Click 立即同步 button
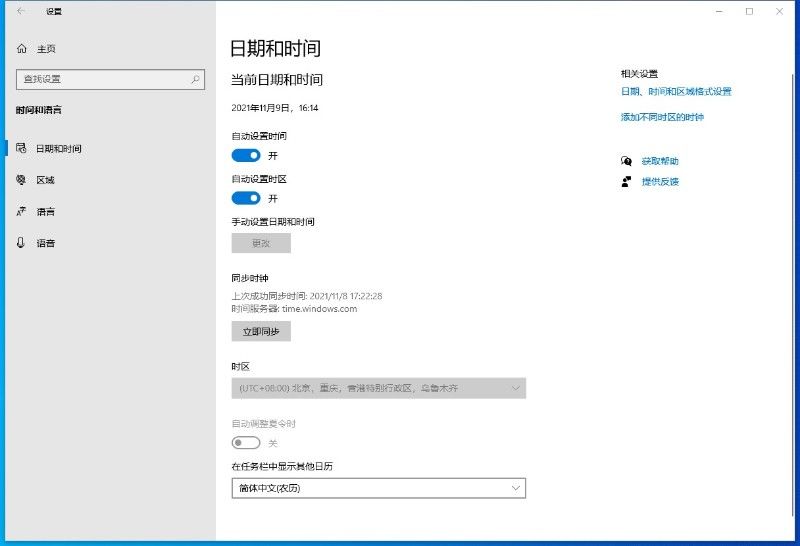800x546 pixels. [x=261, y=332]
